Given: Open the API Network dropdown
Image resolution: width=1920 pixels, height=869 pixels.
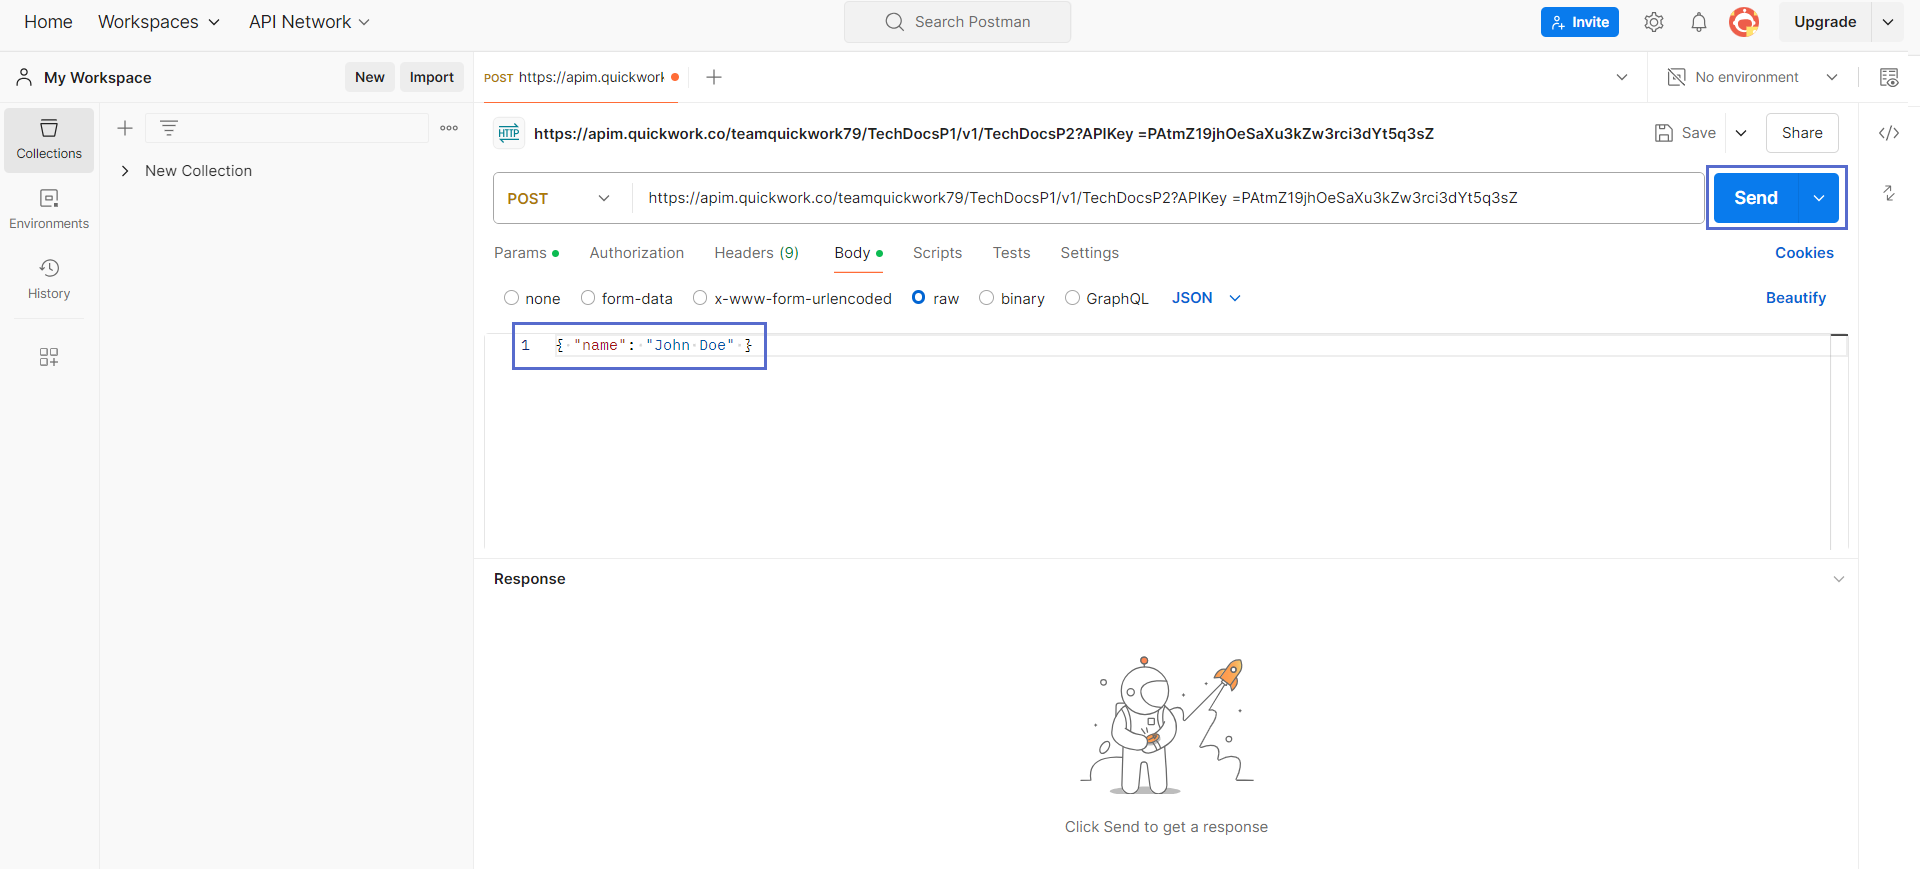Looking at the screenshot, I should pos(309,22).
